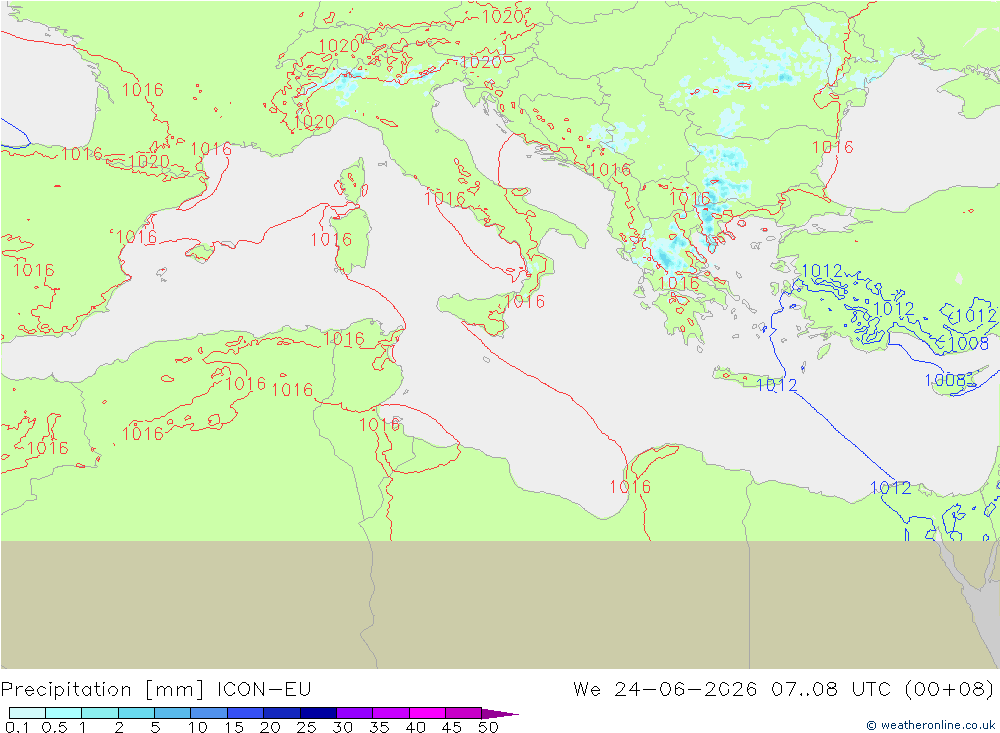Click the 0.5–1 mm legend swatch
The width and height of the screenshot is (1000, 733).
pos(64,713)
